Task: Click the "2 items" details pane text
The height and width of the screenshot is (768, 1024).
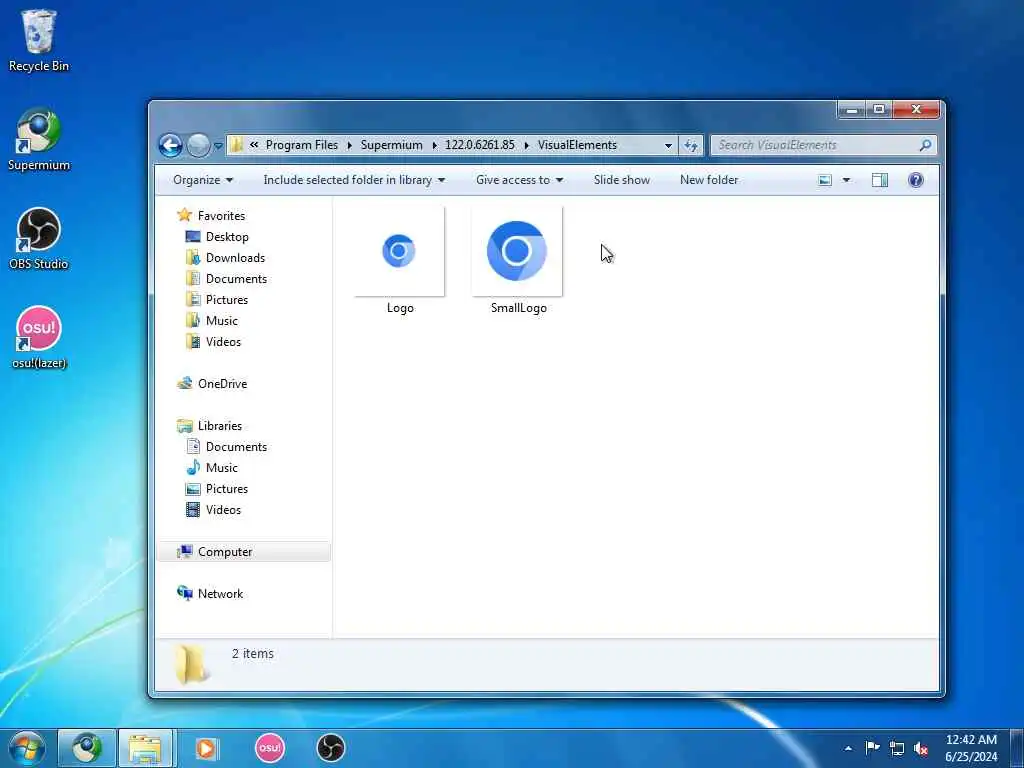Action: (x=253, y=653)
